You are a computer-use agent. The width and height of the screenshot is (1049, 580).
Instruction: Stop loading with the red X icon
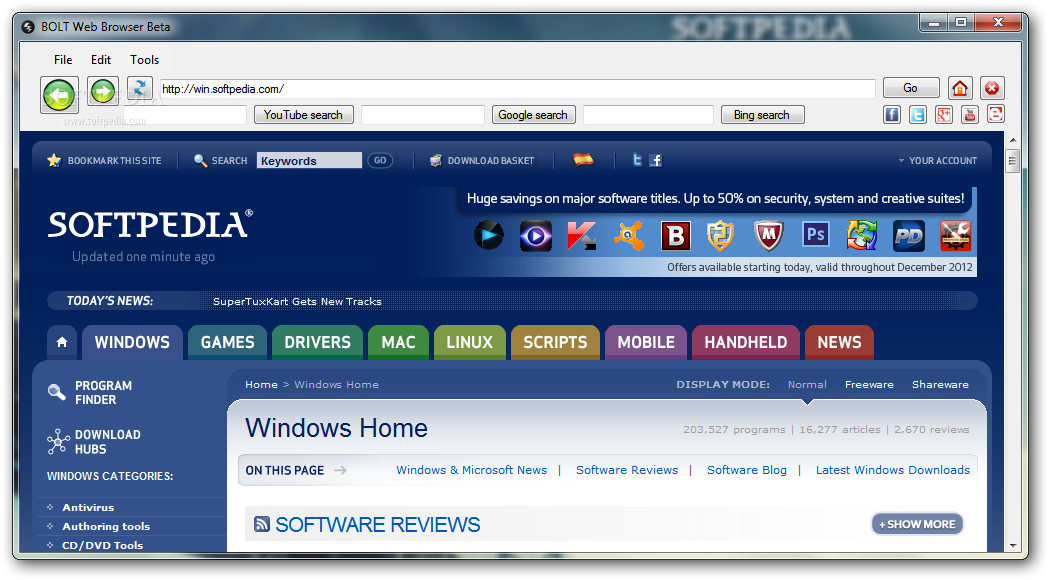pos(992,88)
